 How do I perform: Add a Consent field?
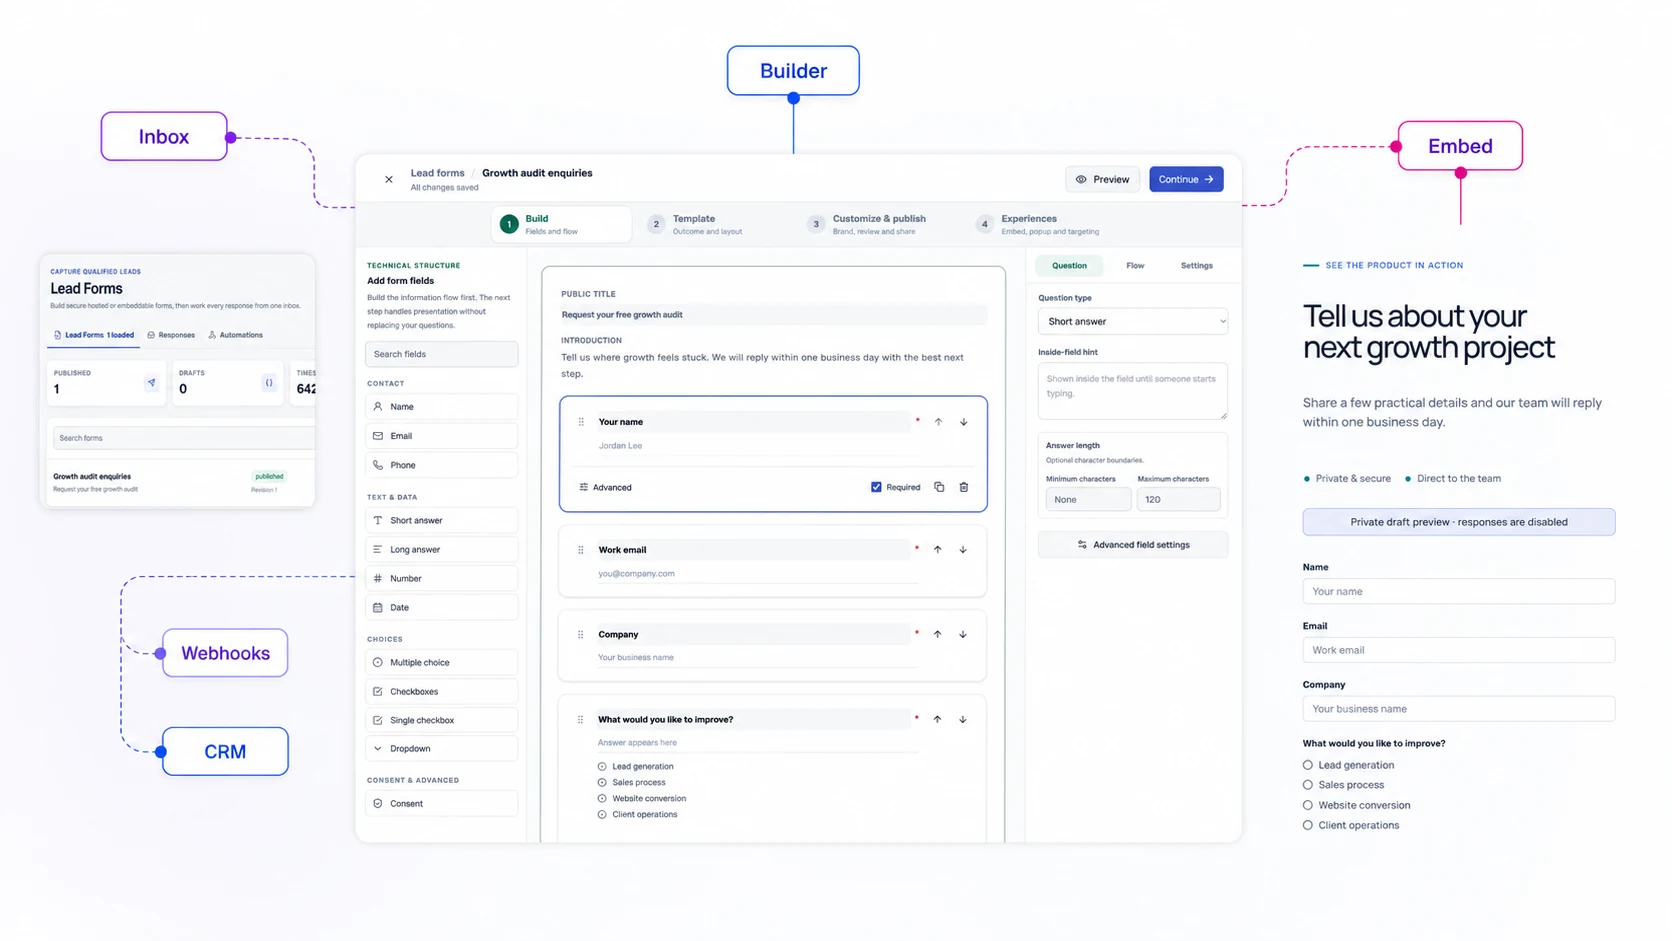click(x=441, y=803)
